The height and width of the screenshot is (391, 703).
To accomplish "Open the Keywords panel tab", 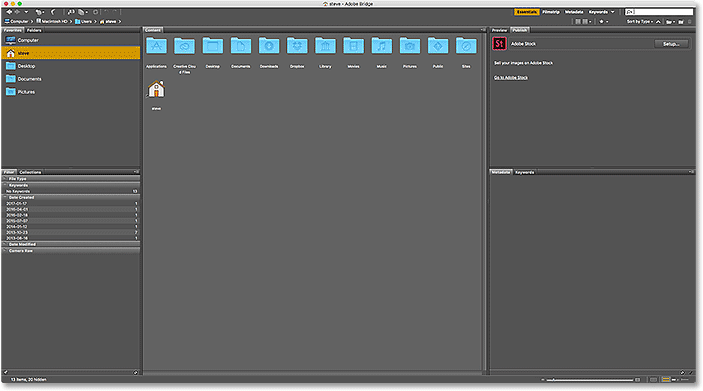I will (x=525, y=172).
